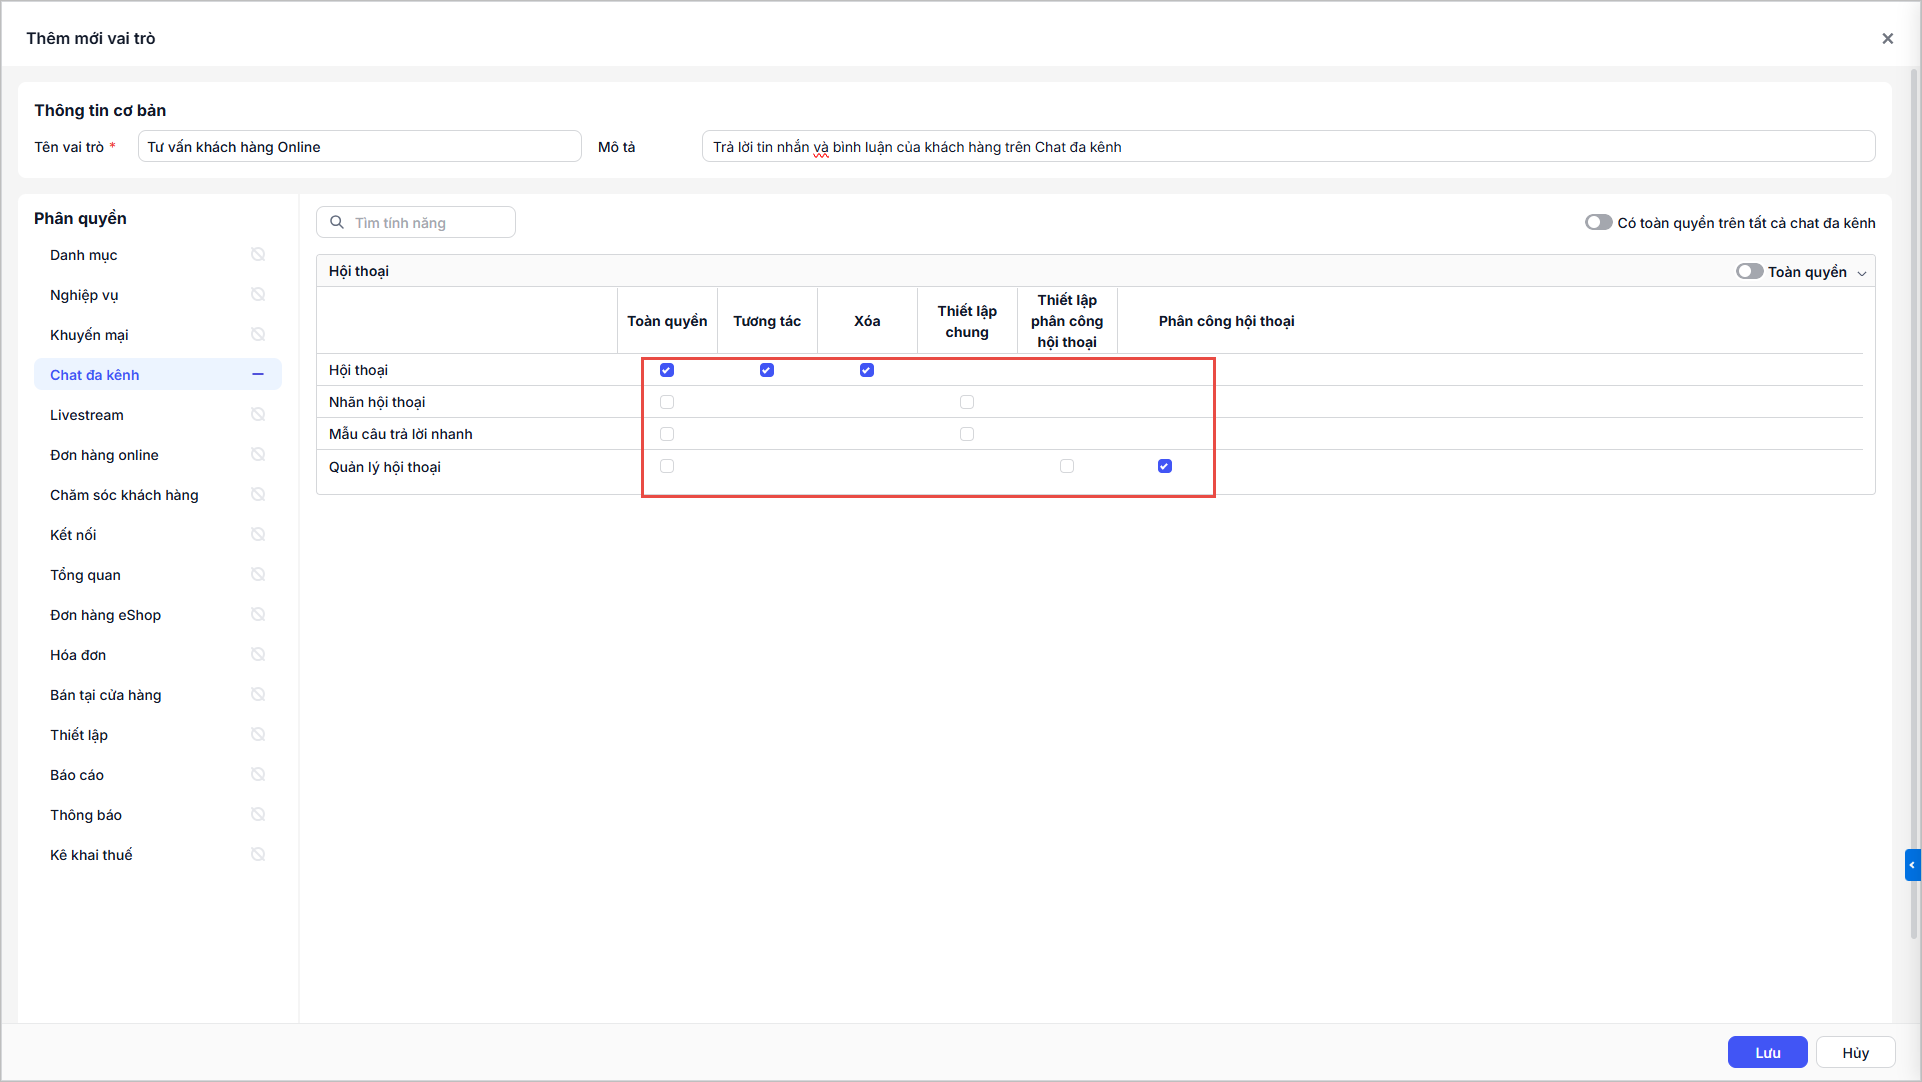This screenshot has height=1082, width=1922.
Task: Click the disabled icon next to Danh mục
Action: click(x=258, y=255)
